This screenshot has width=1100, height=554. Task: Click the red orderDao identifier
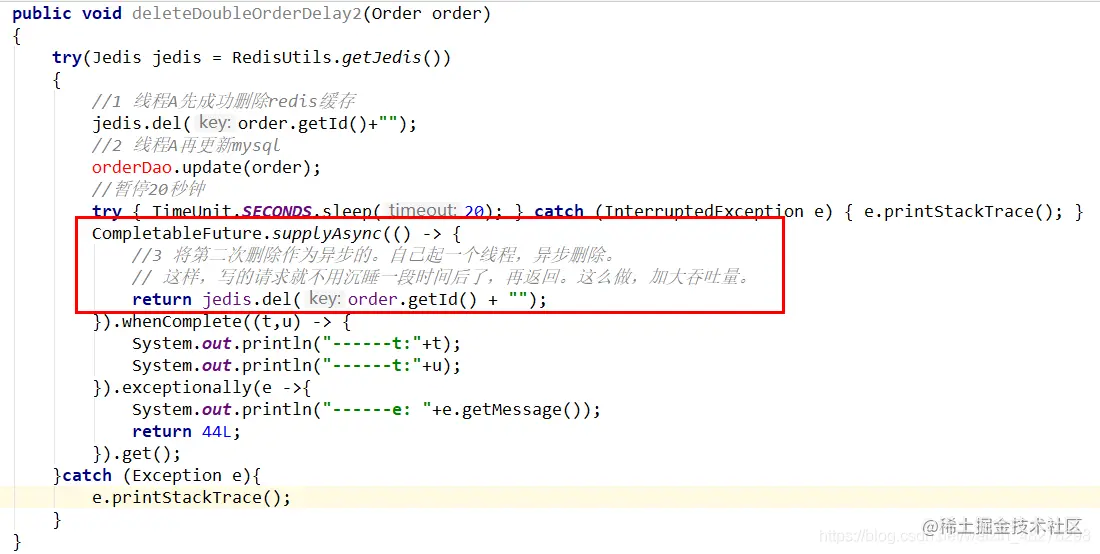tap(132, 168)
